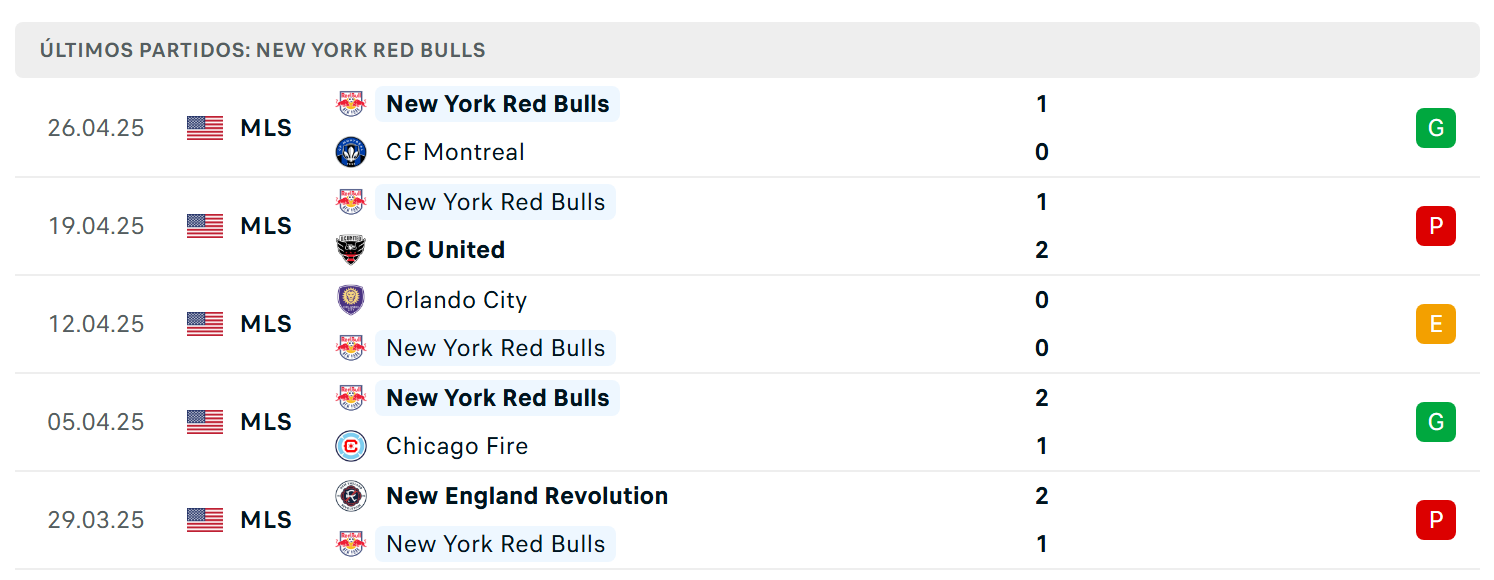Click the Chicago Fire team crest
The image size is (1494, 580).
click(x=351, y=446)
